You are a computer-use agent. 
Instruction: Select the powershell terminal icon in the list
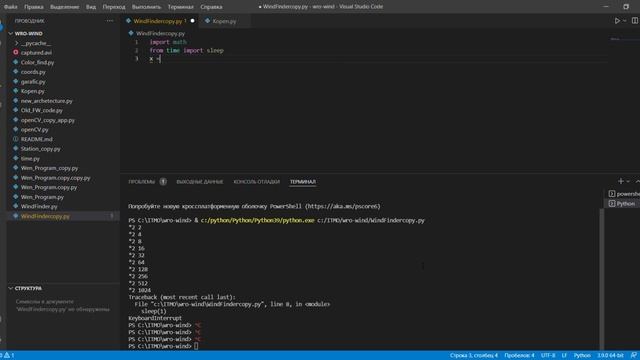coord(611,194)
